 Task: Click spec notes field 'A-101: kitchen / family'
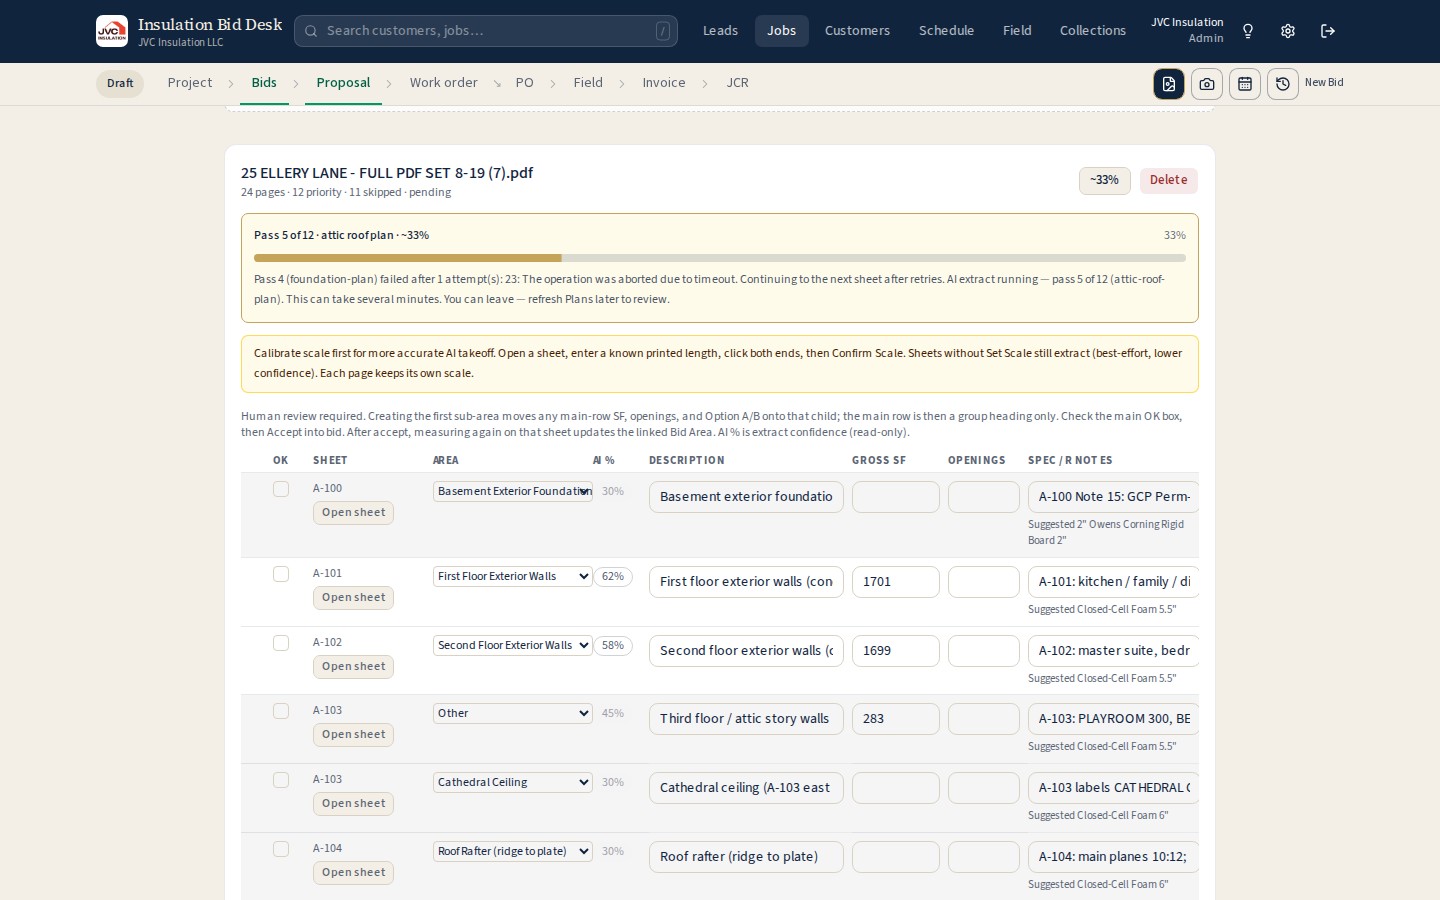[1113, 582]
